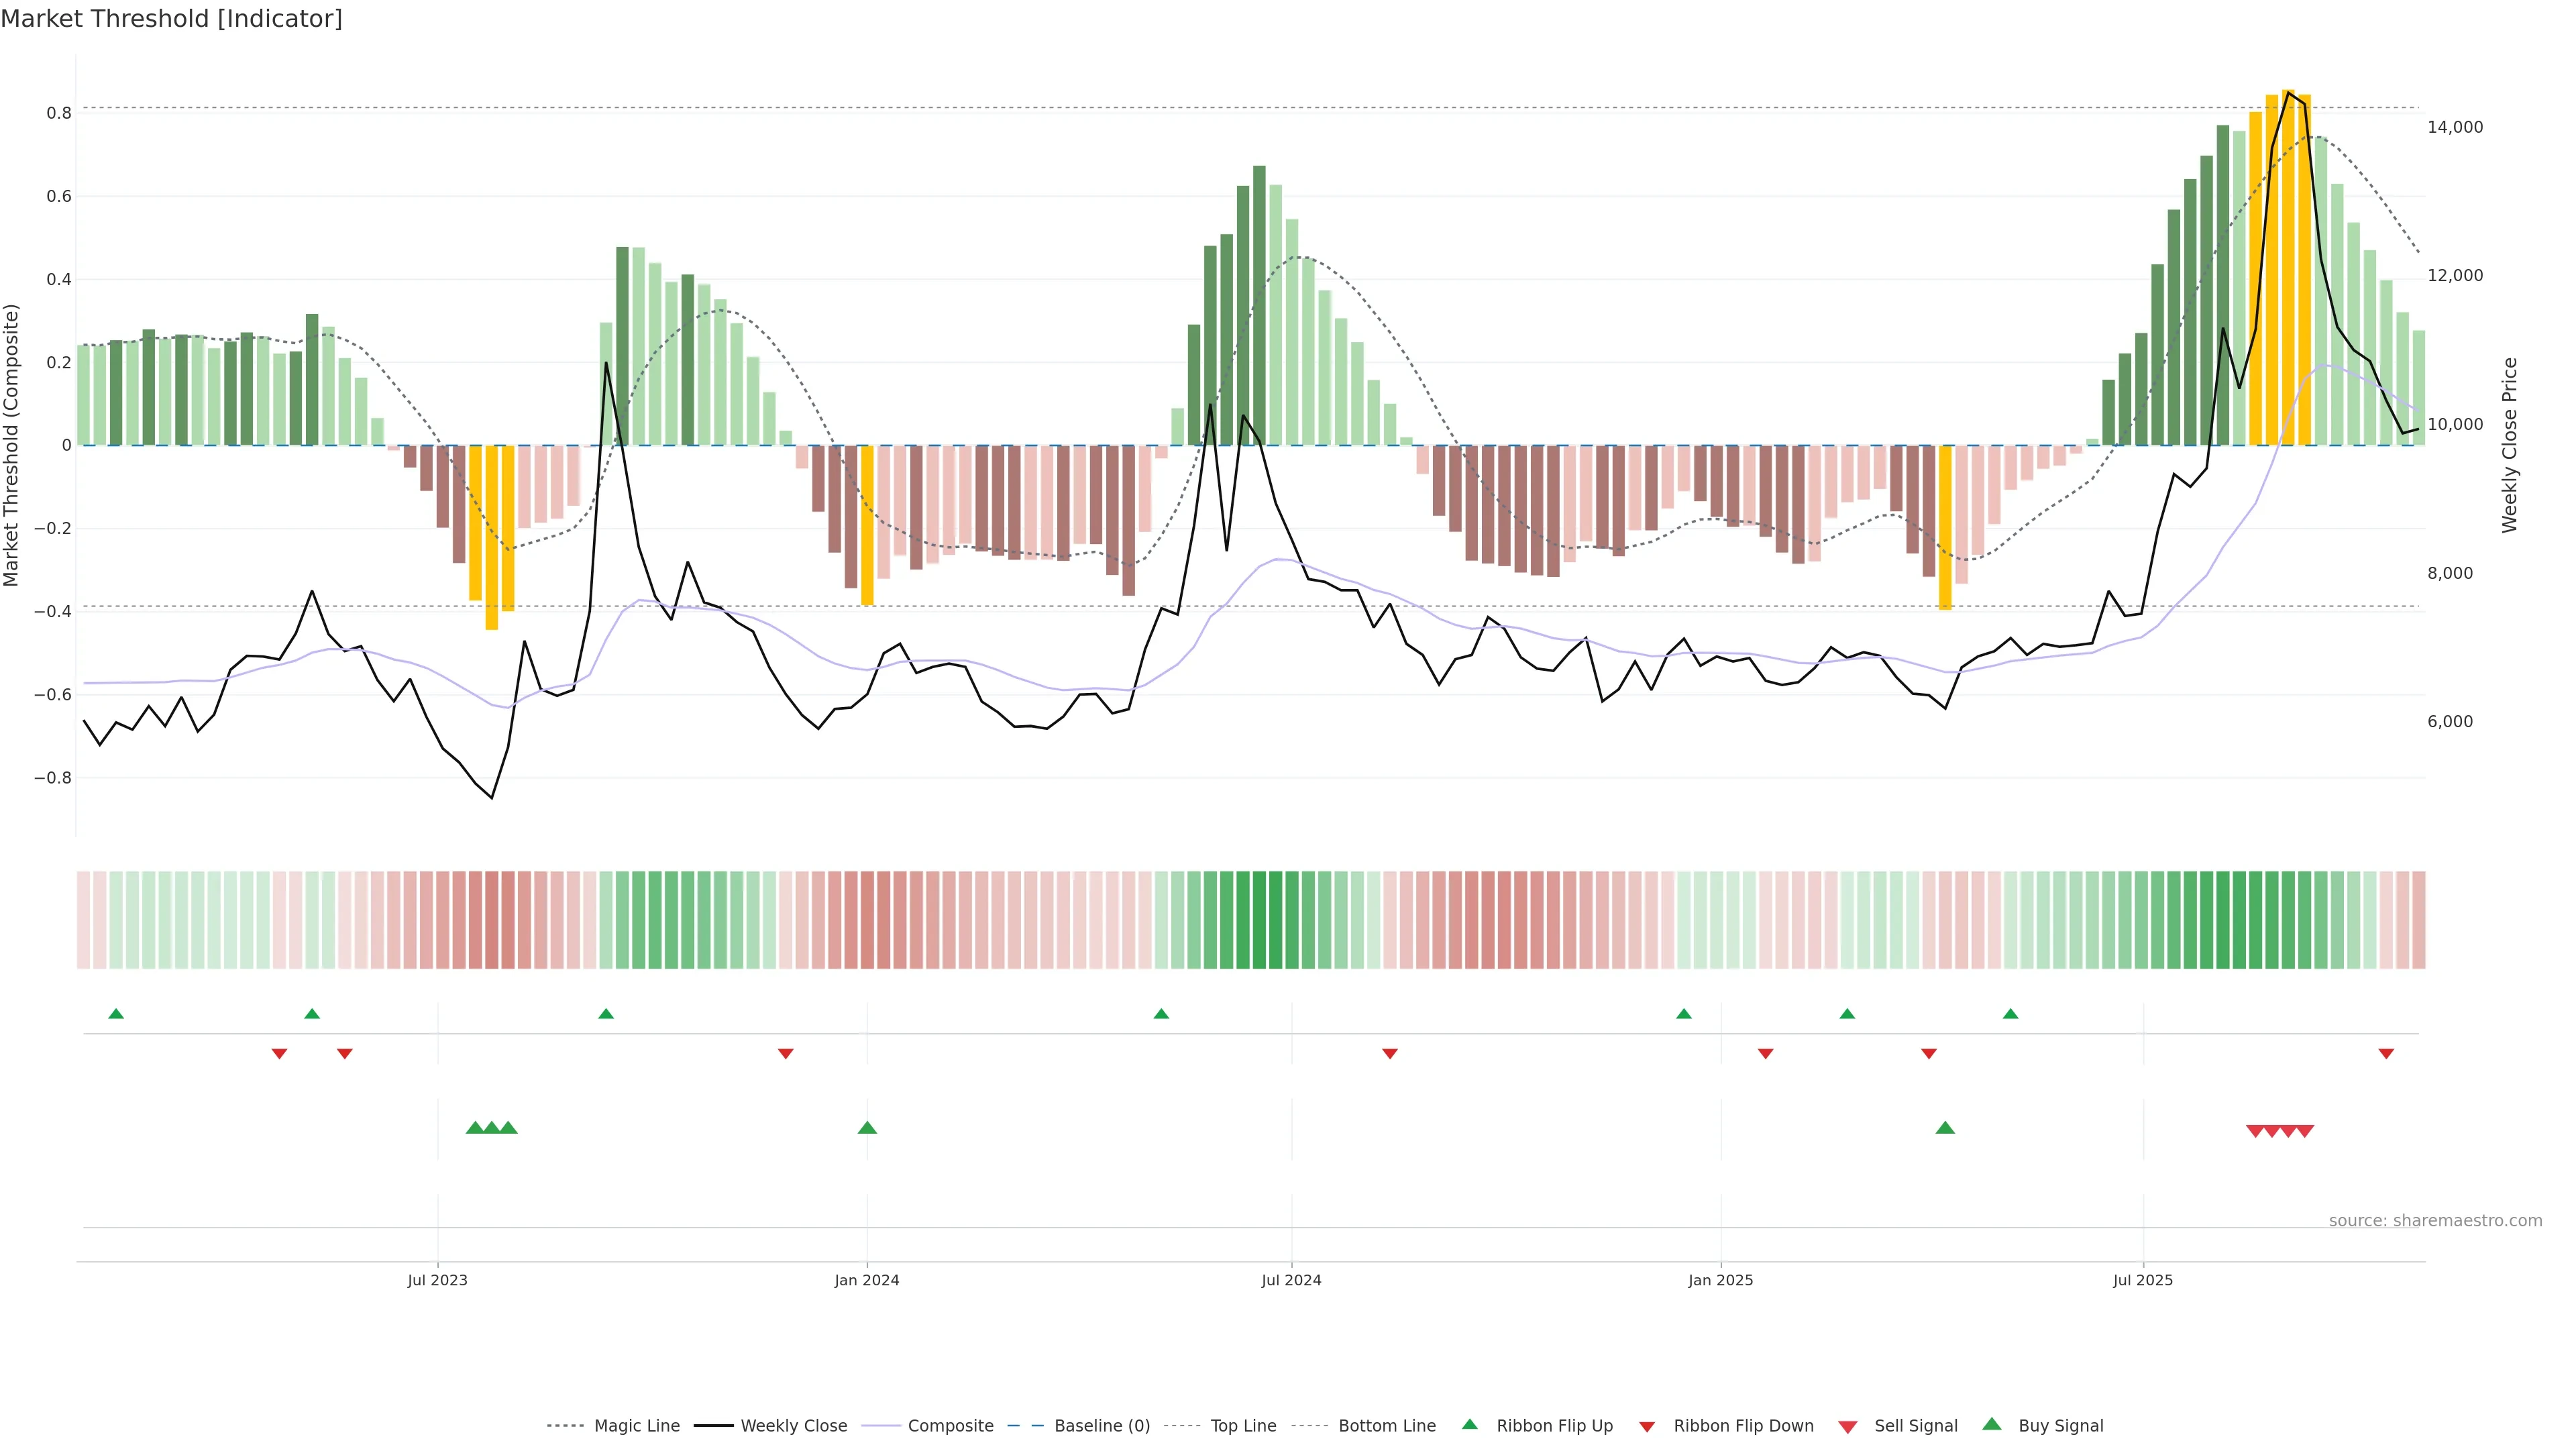Click the Jan 2025 x-axis label
The height and width of the screenshot is (1449, 2576).
click(x=1720, y=1280)
